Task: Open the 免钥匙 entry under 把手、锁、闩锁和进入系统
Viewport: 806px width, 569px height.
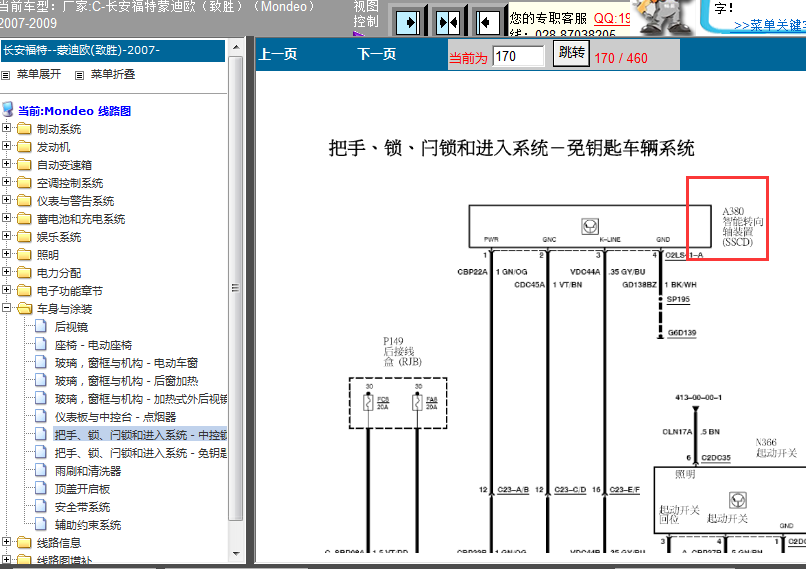Action: (141, 453)
